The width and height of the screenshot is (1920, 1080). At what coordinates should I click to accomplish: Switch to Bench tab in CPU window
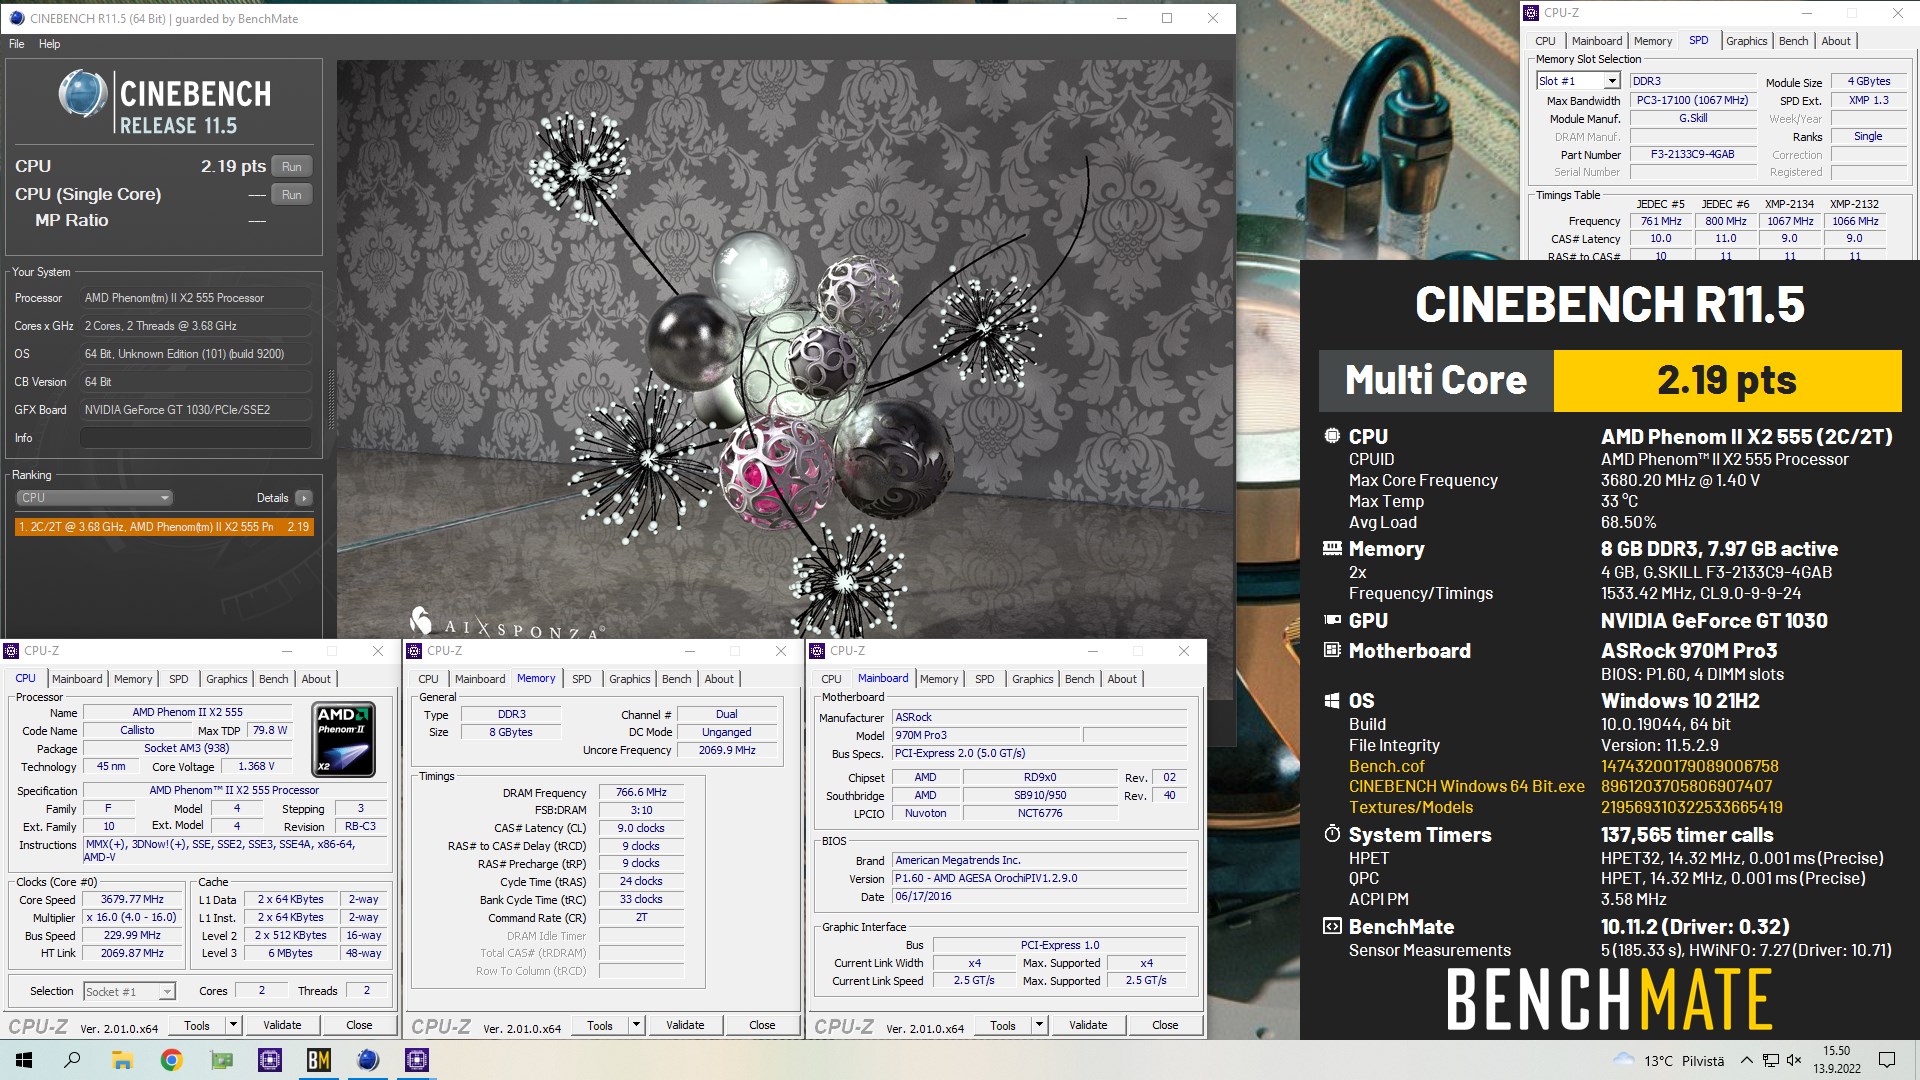273,679
